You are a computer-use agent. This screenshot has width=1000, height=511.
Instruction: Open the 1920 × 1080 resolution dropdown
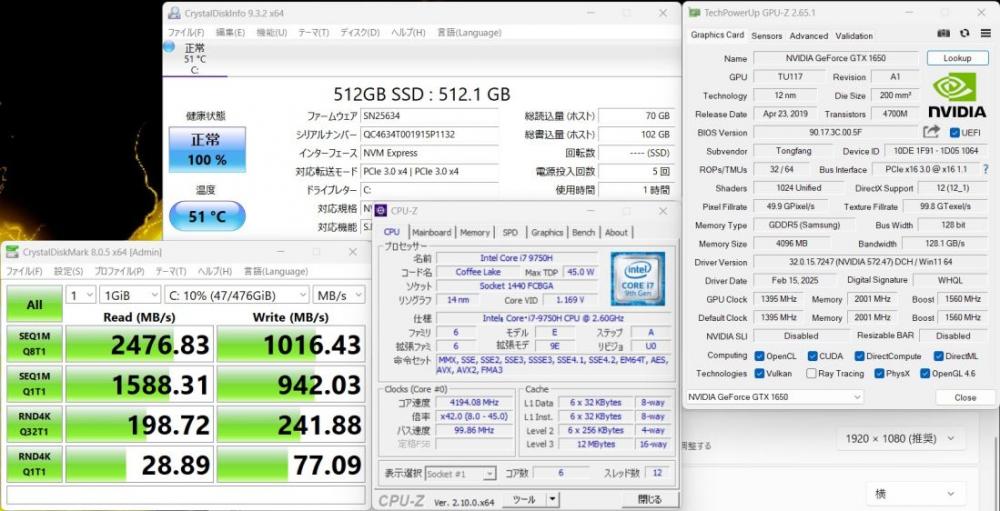pos(900,438)
